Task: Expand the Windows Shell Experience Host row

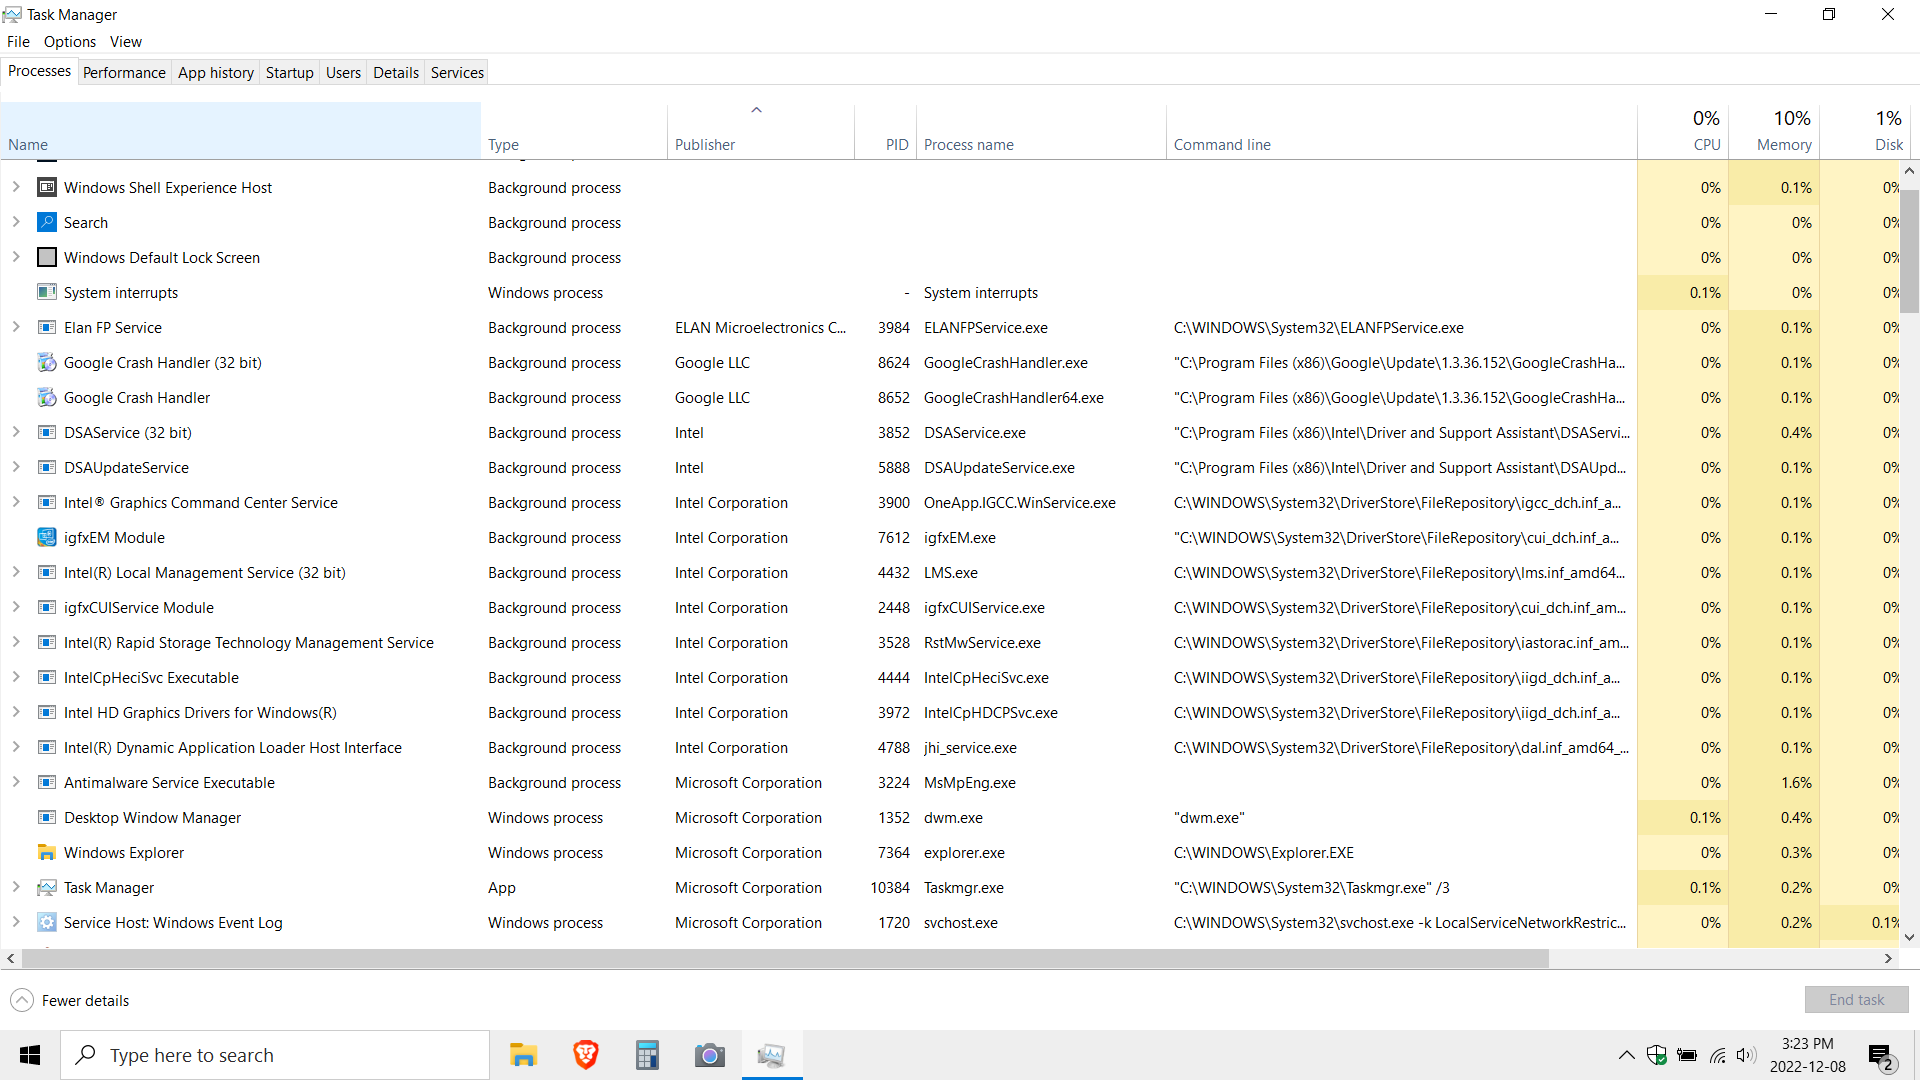Action: point(16,187)
